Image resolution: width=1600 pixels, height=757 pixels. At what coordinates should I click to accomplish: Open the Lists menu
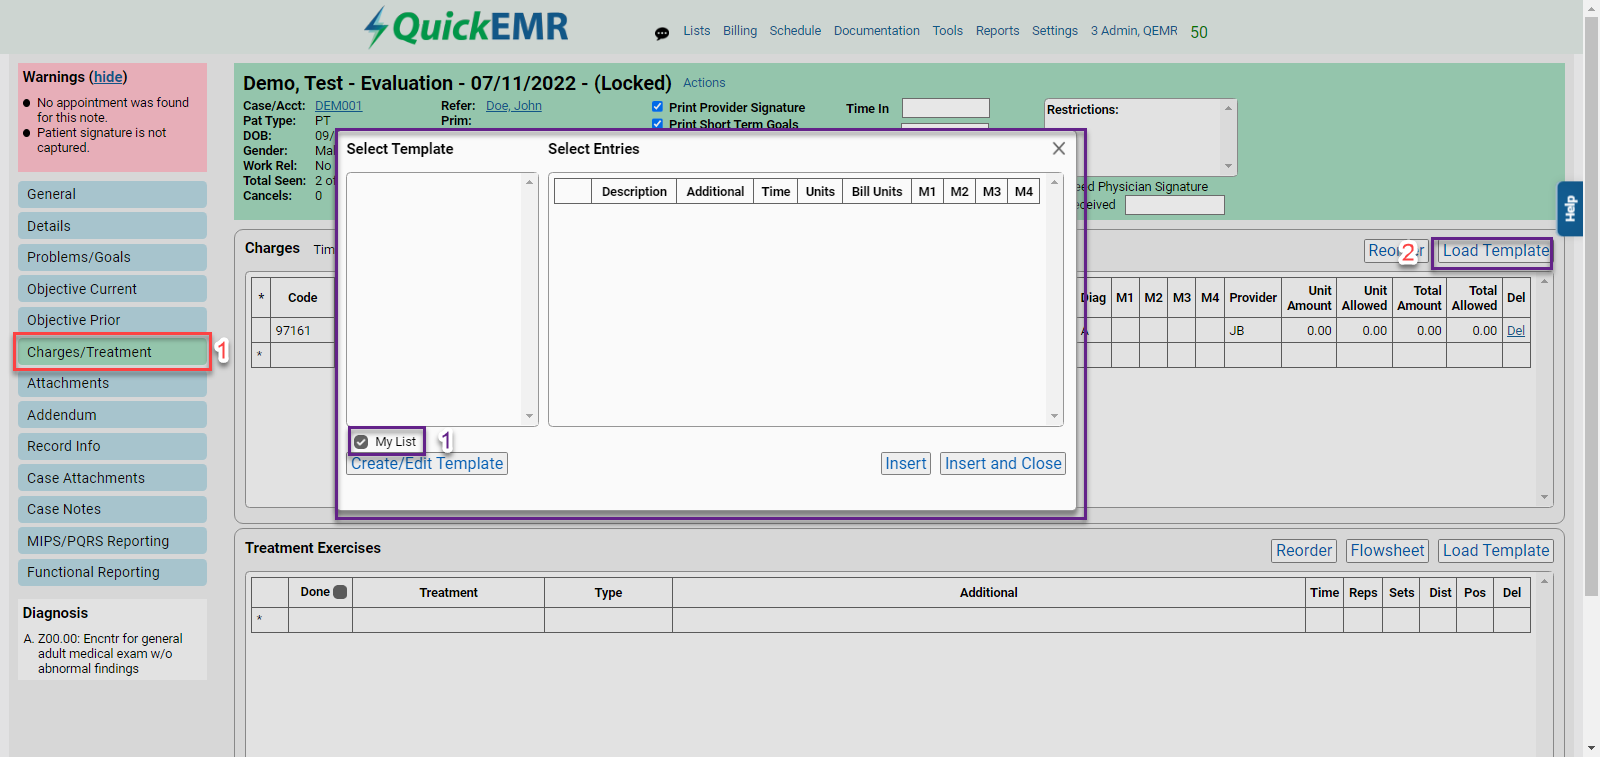pyautogui.click(x=697, y=31)
